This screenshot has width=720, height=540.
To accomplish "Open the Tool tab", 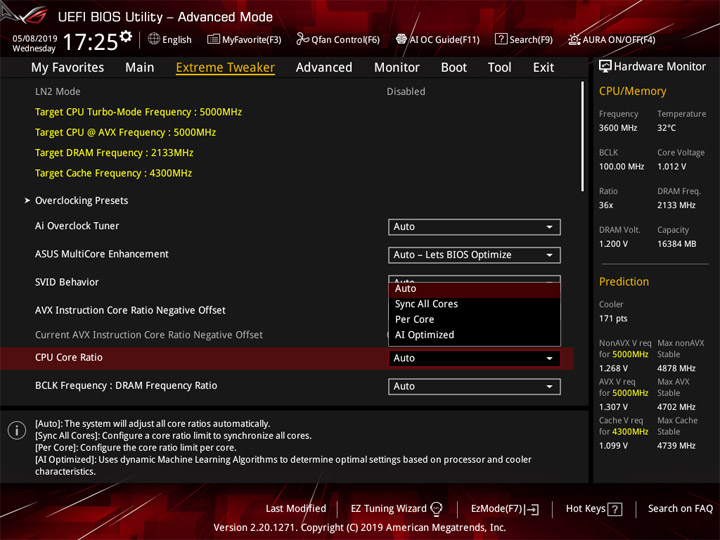I will click(x=499, y=68).
